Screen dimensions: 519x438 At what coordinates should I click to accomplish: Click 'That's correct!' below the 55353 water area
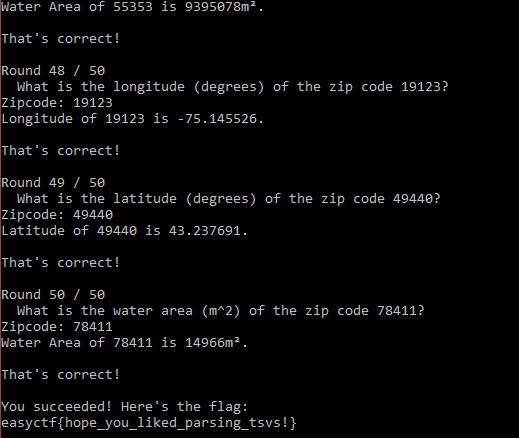click(x=61, y=39)
